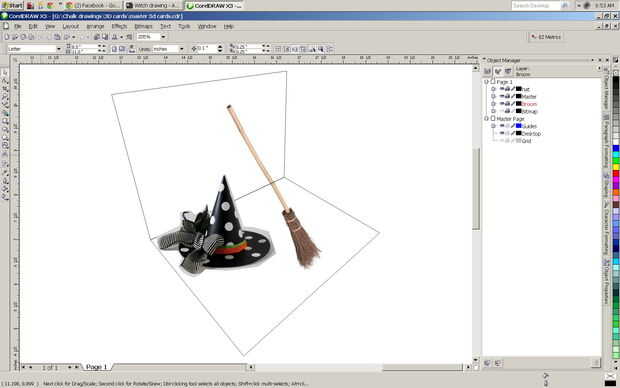Viewport: 620px width, 388px height.
Task: Open the zoom level dropdown
Action: point(163,37)
